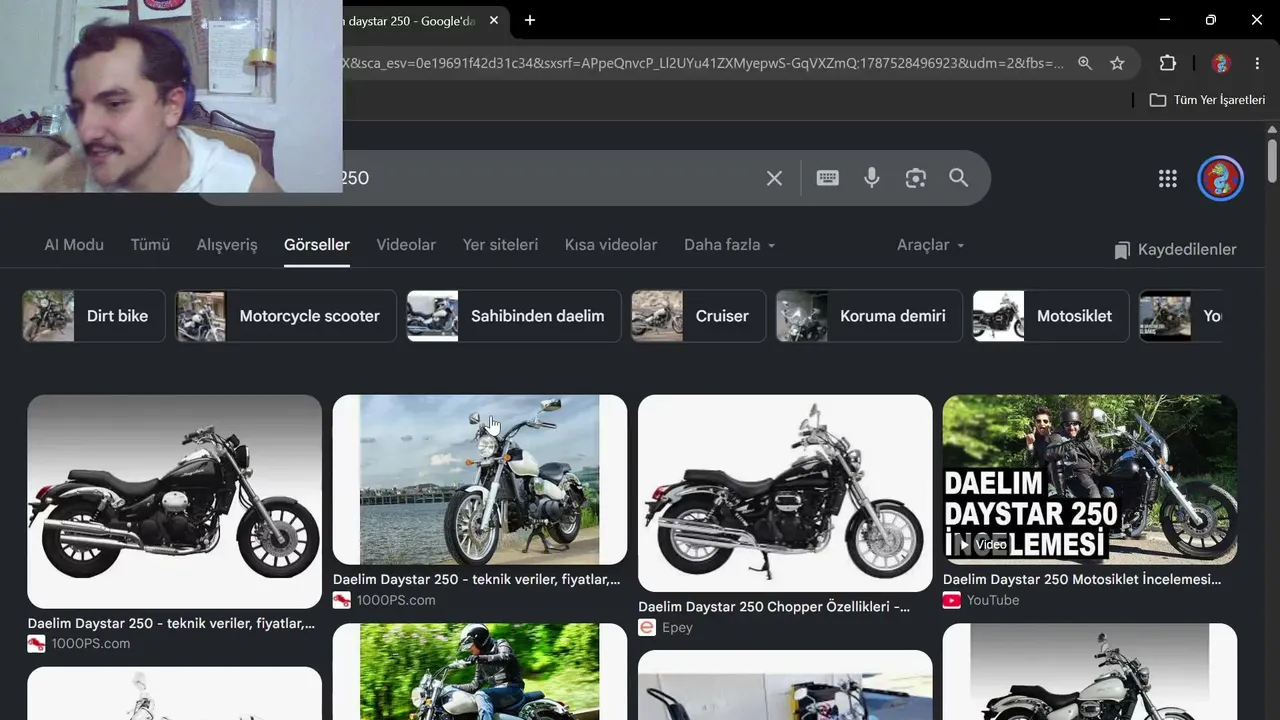
Task: Click the YouTube favicon under the video result
Action: [x=951, y=600]
